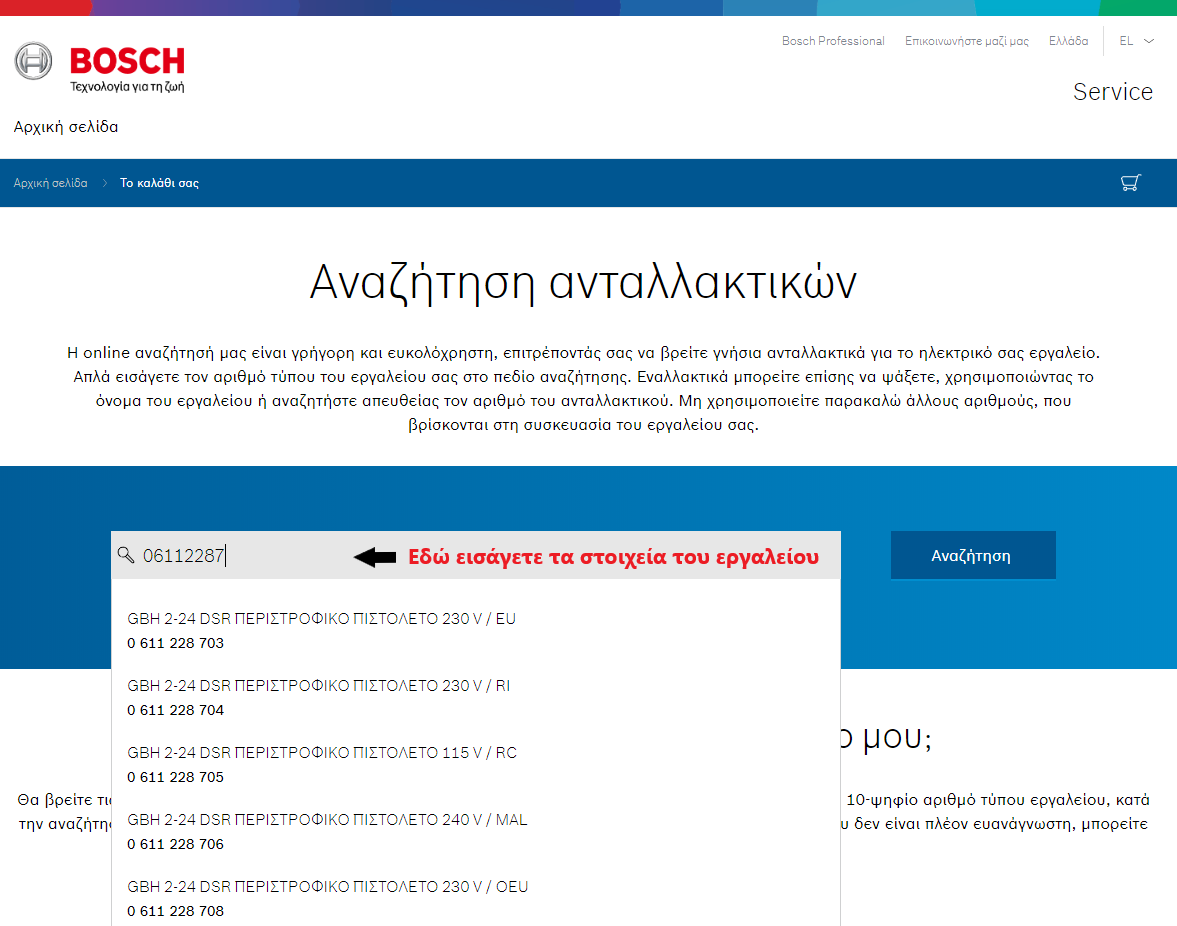Open the Bosch Professional link
The width and height of the screenshot is (1177, 926).
pos(833,41)
